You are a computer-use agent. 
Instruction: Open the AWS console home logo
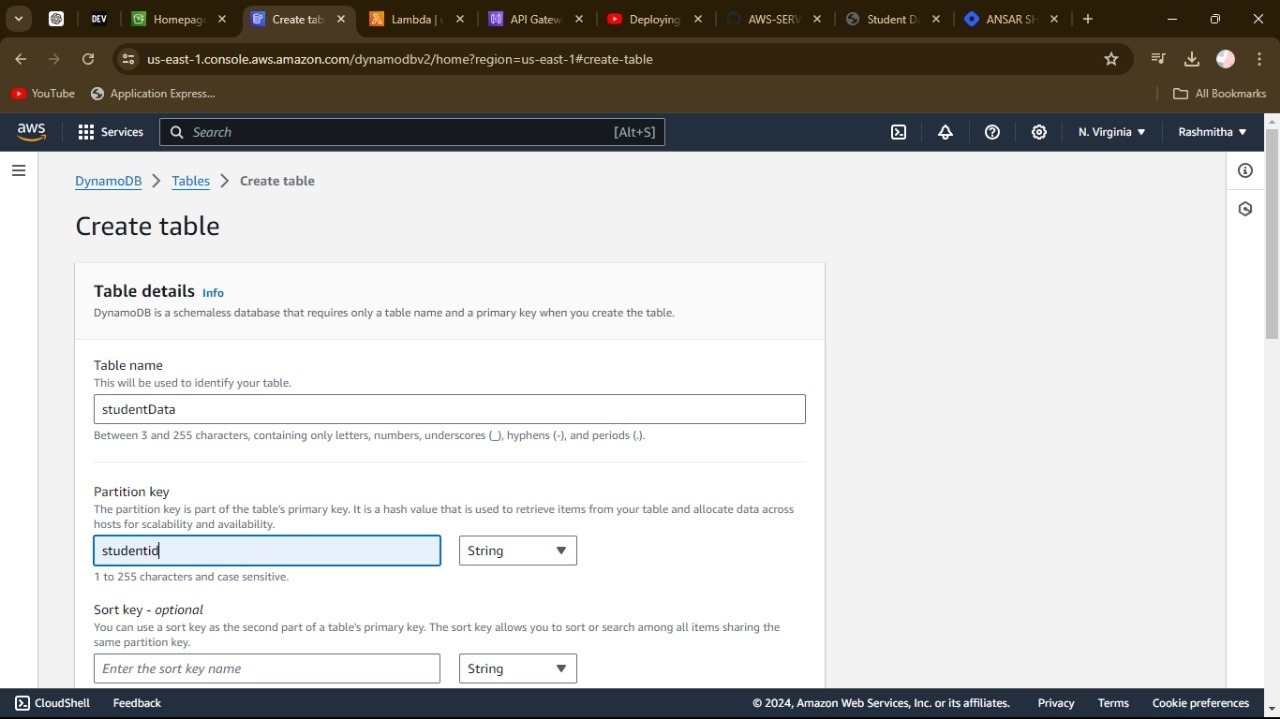point(31,132)
